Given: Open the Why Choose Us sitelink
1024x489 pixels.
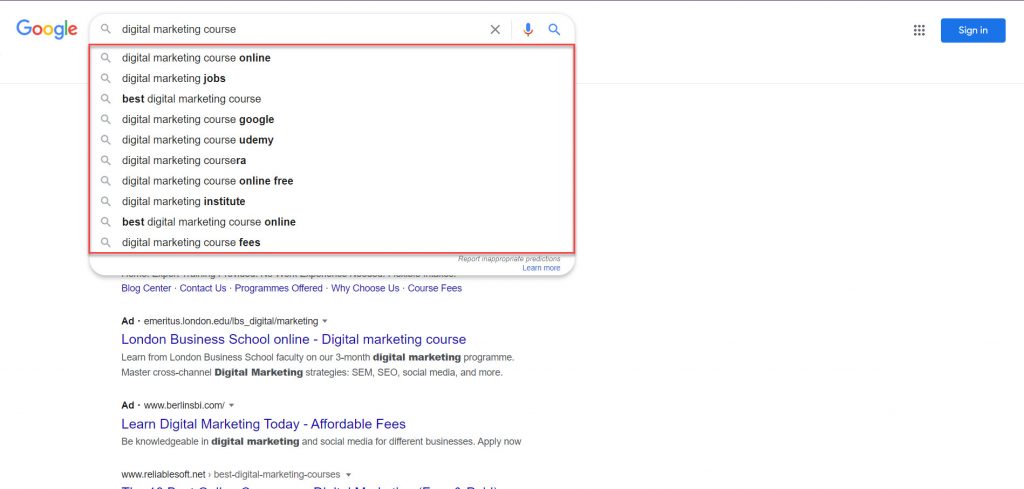Looking at the screenshot, I should tap(365, 288).
